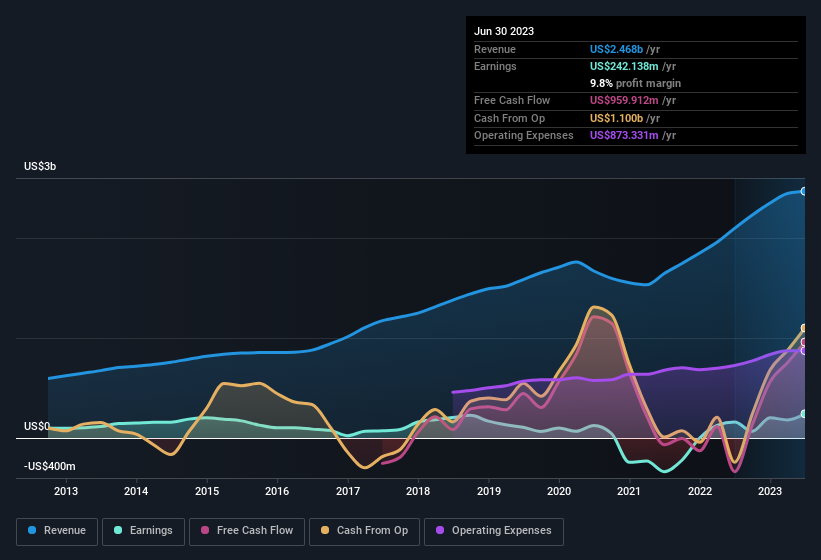Viewport: 821px width, 560px height.
Task: Click the 2013 x-axis label
Action: tap(66, 491)
